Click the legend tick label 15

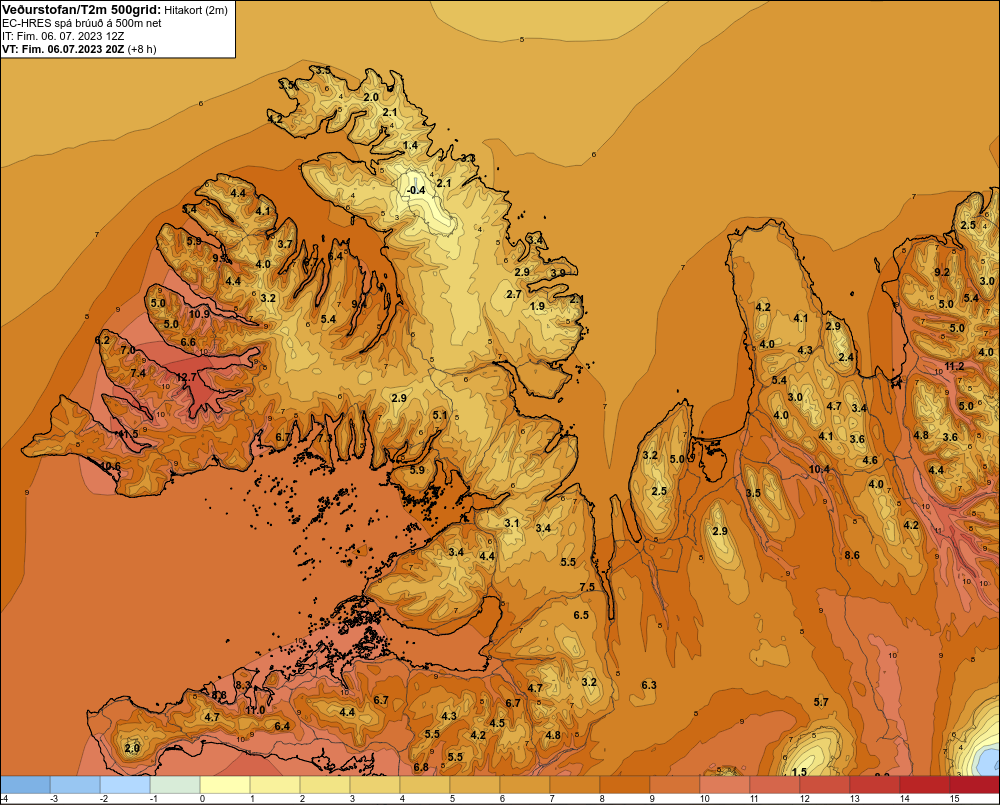point(955,799)
